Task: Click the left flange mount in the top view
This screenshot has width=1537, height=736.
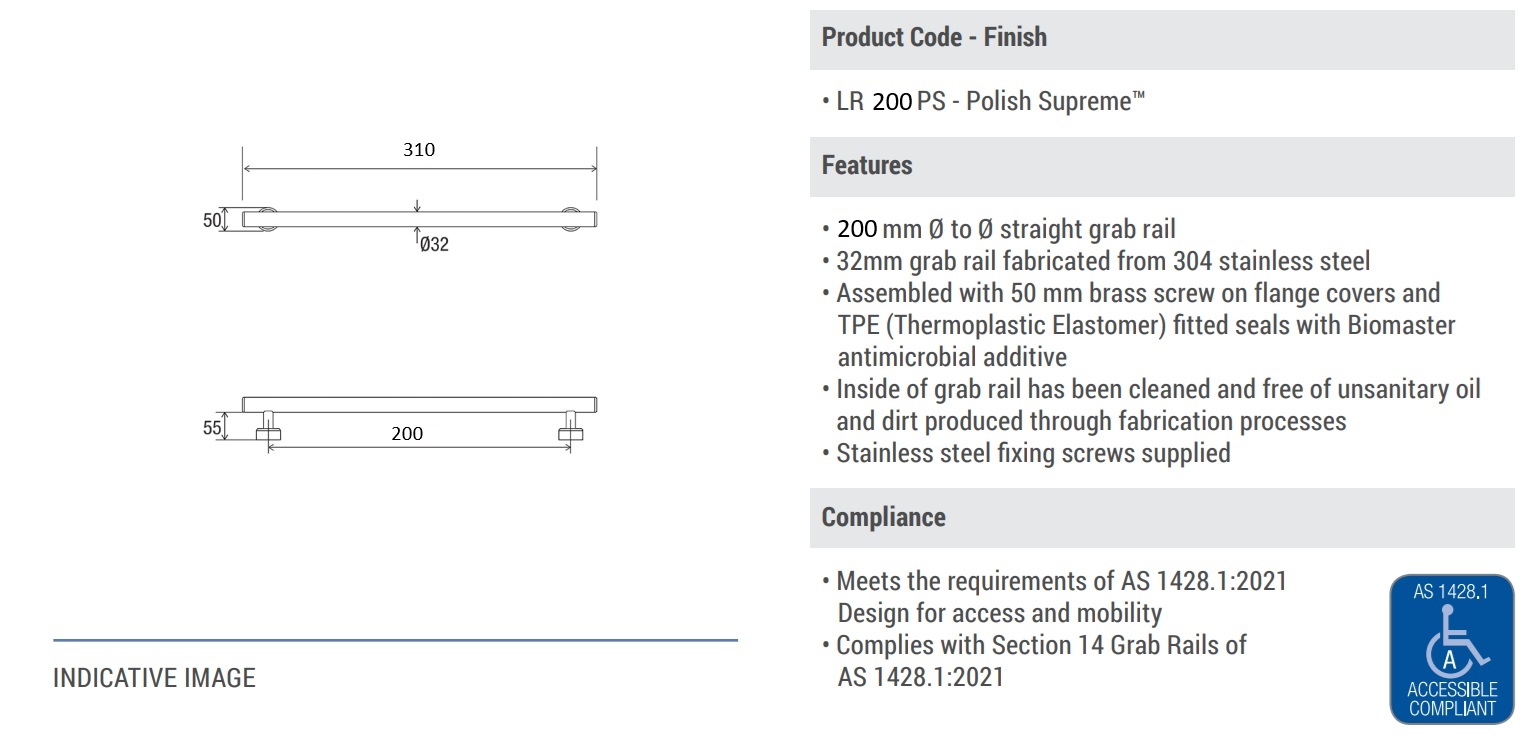Action: 267,220
